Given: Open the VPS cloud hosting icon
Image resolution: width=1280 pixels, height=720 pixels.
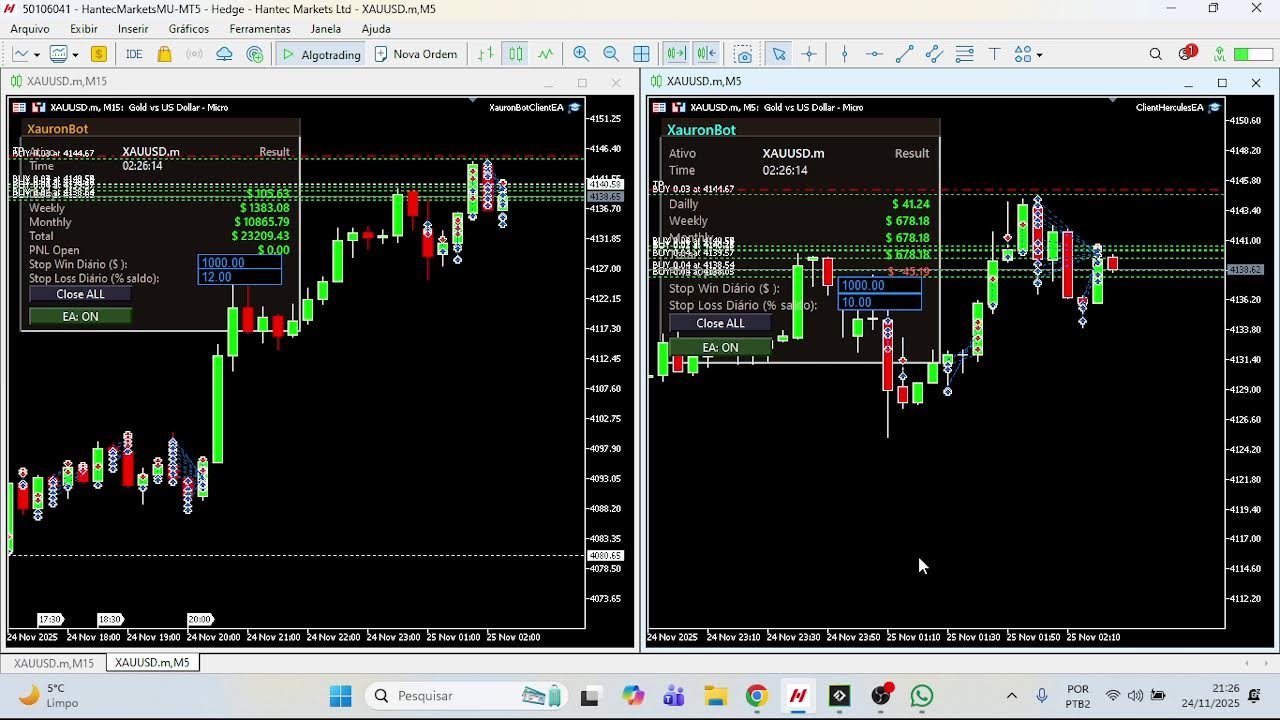Looking at the screenshot, I should 225,54.
